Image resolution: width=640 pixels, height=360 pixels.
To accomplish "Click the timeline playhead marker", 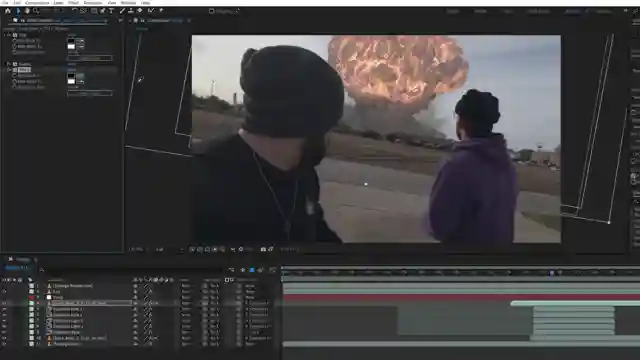I will (x=551, y=273).
